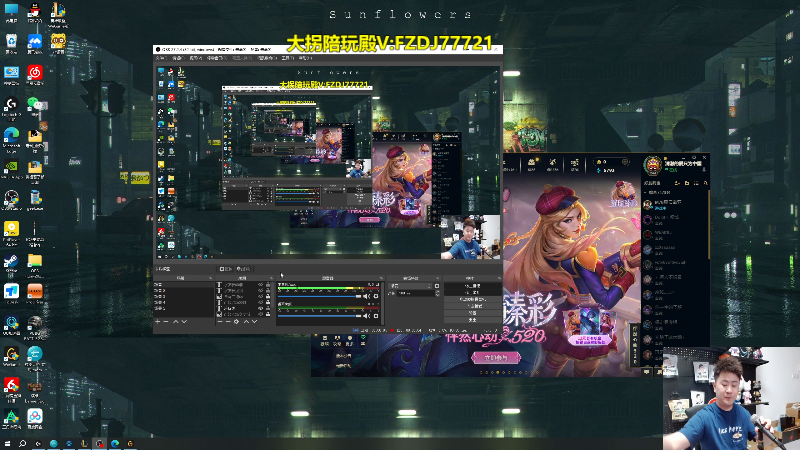Toggle eye icon of topmost OBS source
The width and height of the screenshot is (800, 450).
[x=260, y=284]
